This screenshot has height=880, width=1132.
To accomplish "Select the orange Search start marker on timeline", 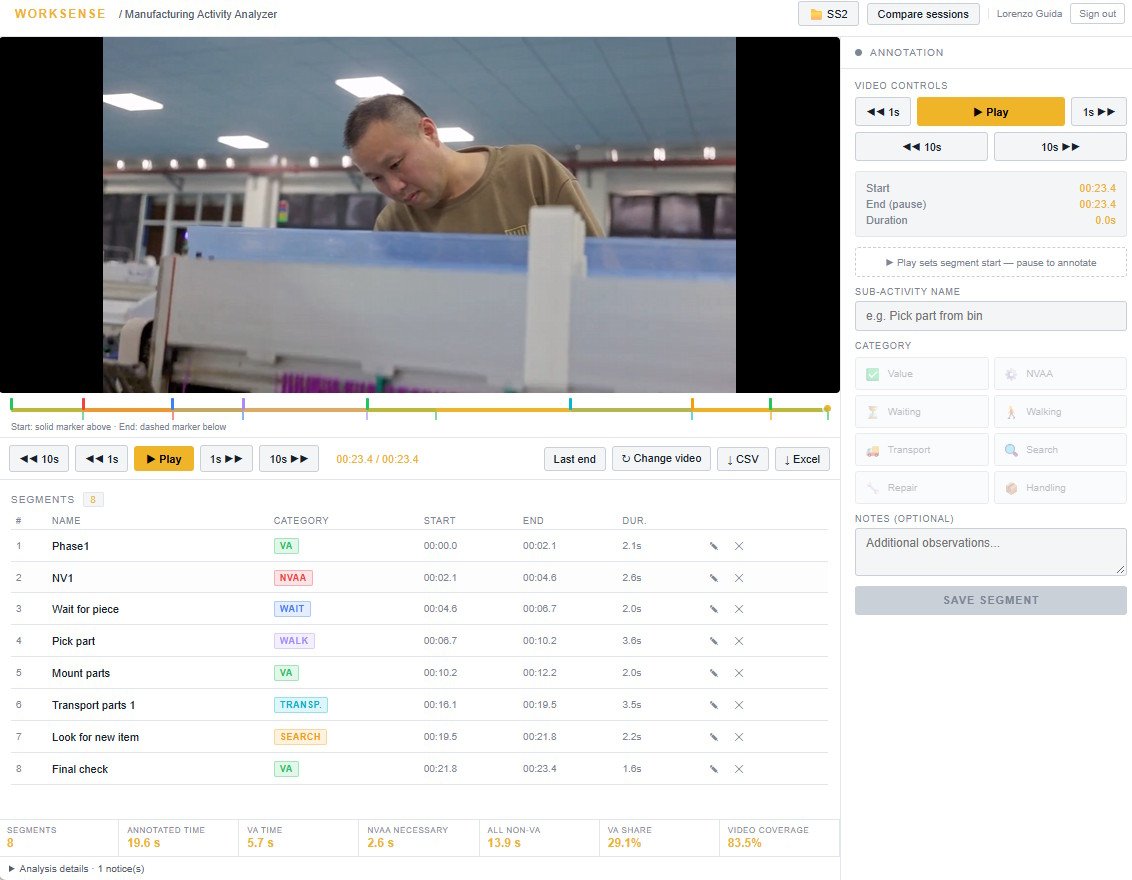I will (x=692, y=404).
